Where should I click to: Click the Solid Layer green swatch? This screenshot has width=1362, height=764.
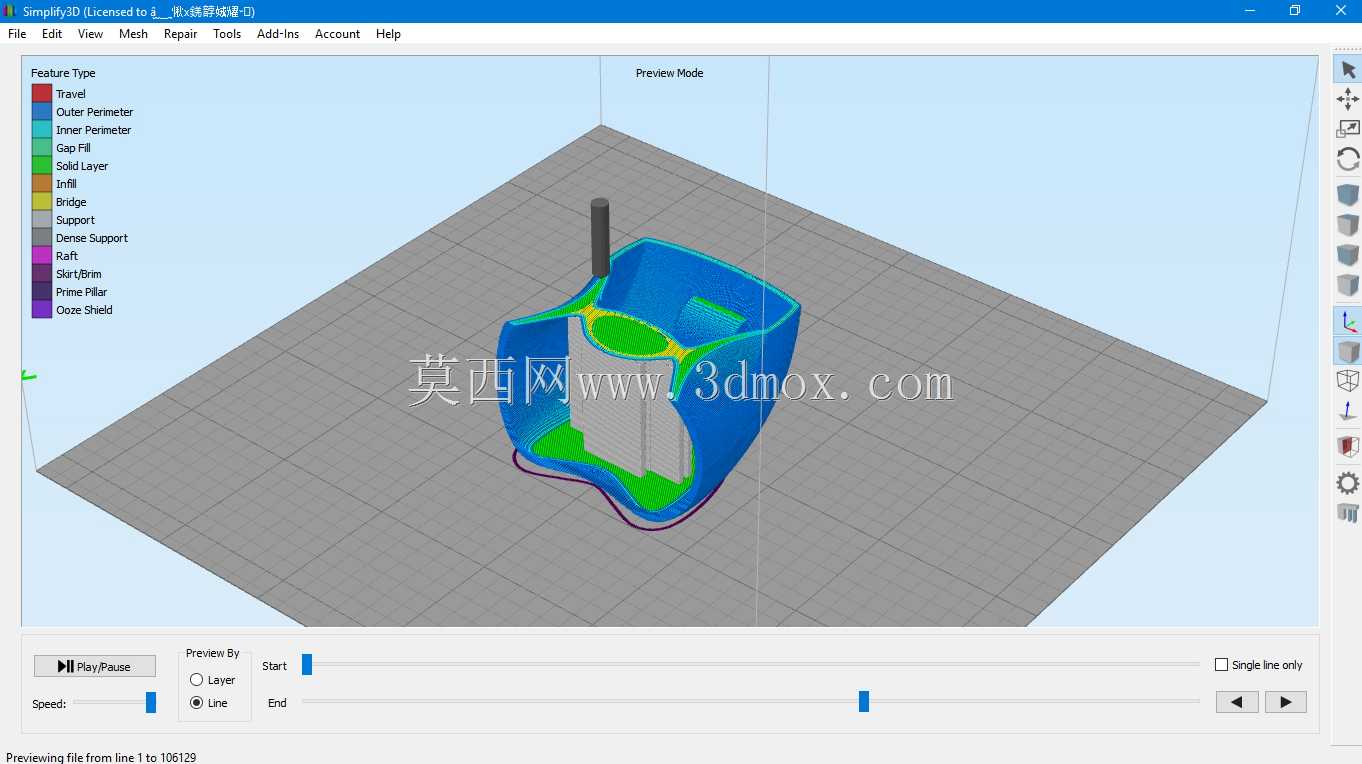41,165
